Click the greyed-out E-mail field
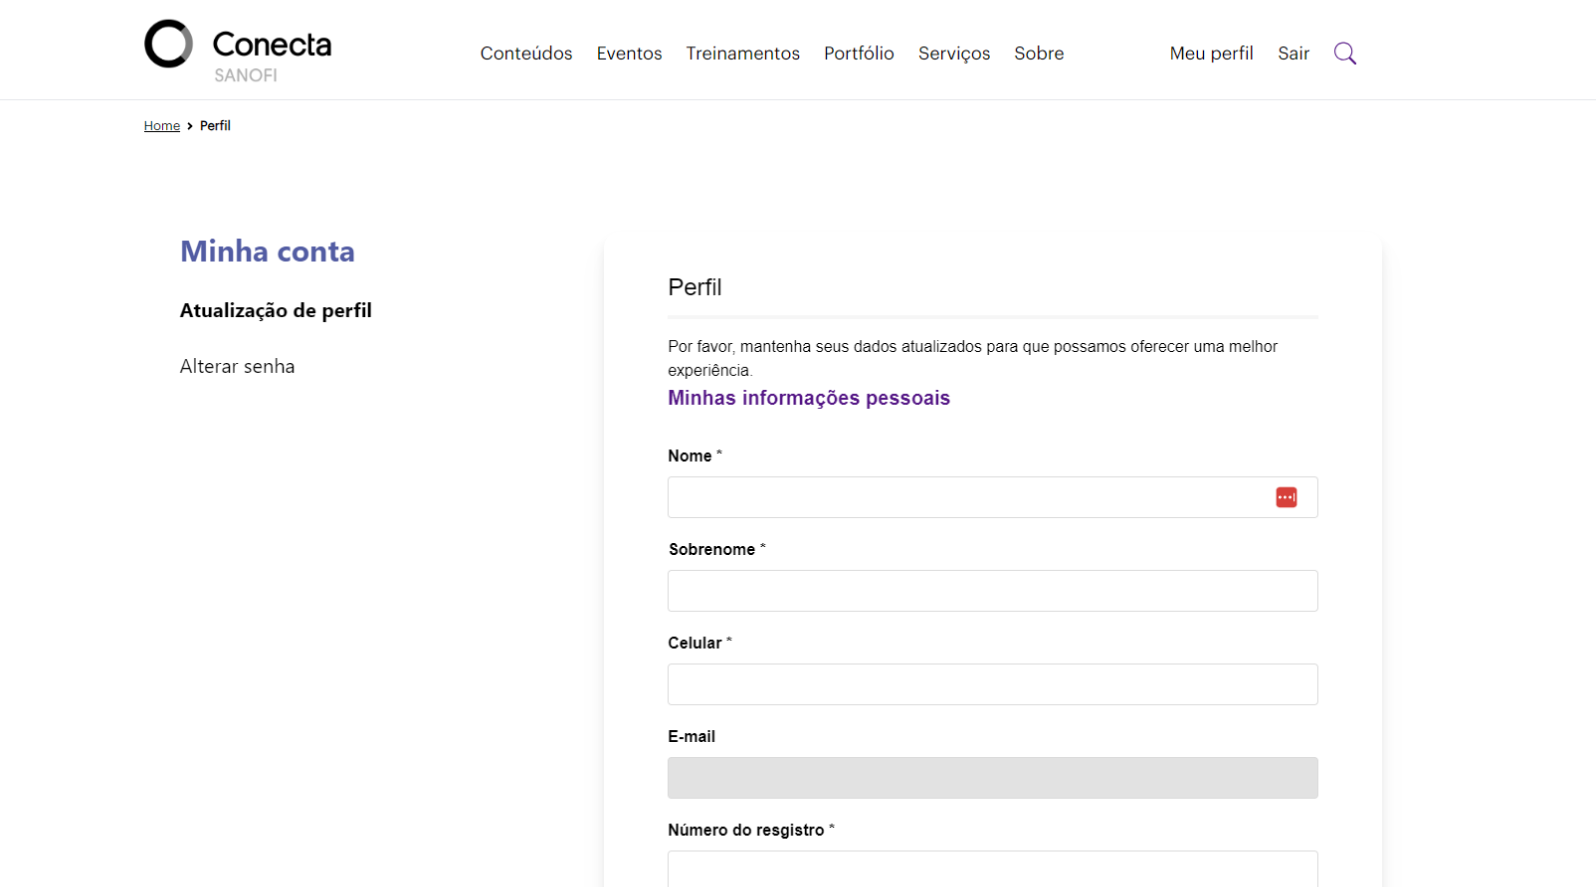The image size is (1596, 887). point(992,778)
